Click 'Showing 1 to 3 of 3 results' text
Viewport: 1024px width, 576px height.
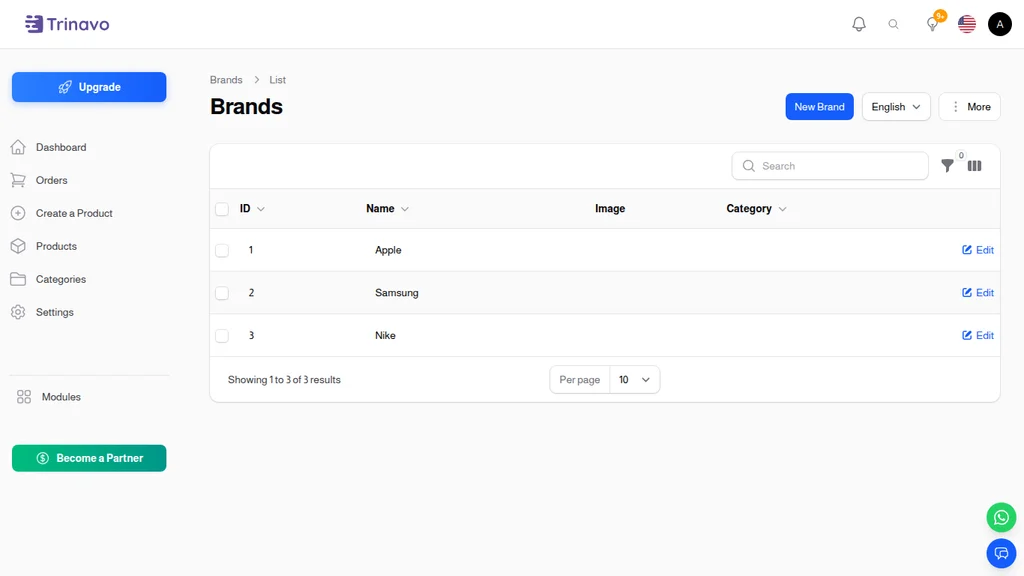284,379
